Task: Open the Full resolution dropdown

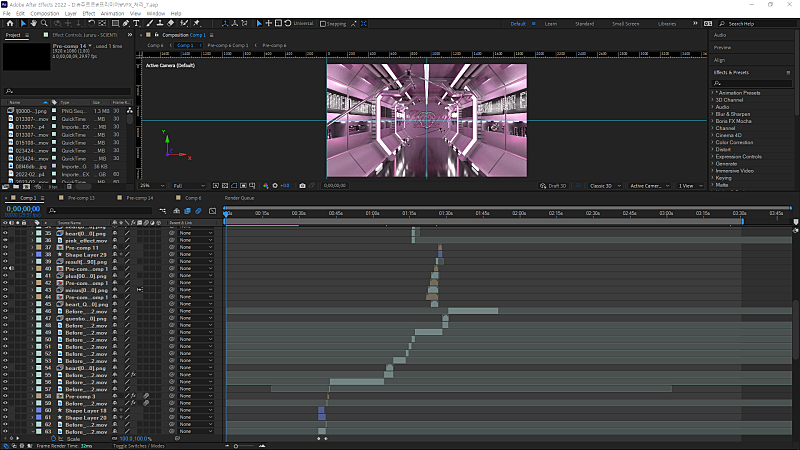Action: 189,186
